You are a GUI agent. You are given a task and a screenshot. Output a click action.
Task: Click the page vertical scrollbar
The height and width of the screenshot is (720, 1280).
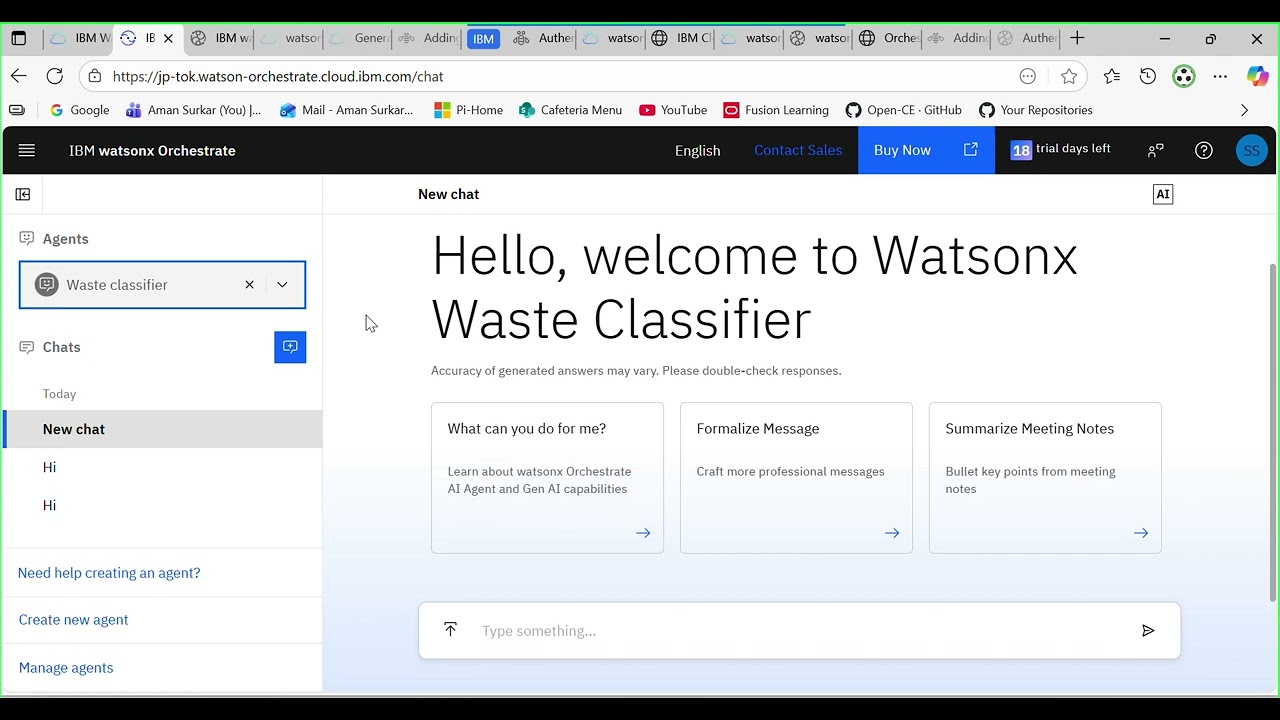(x=1273, y=432)
